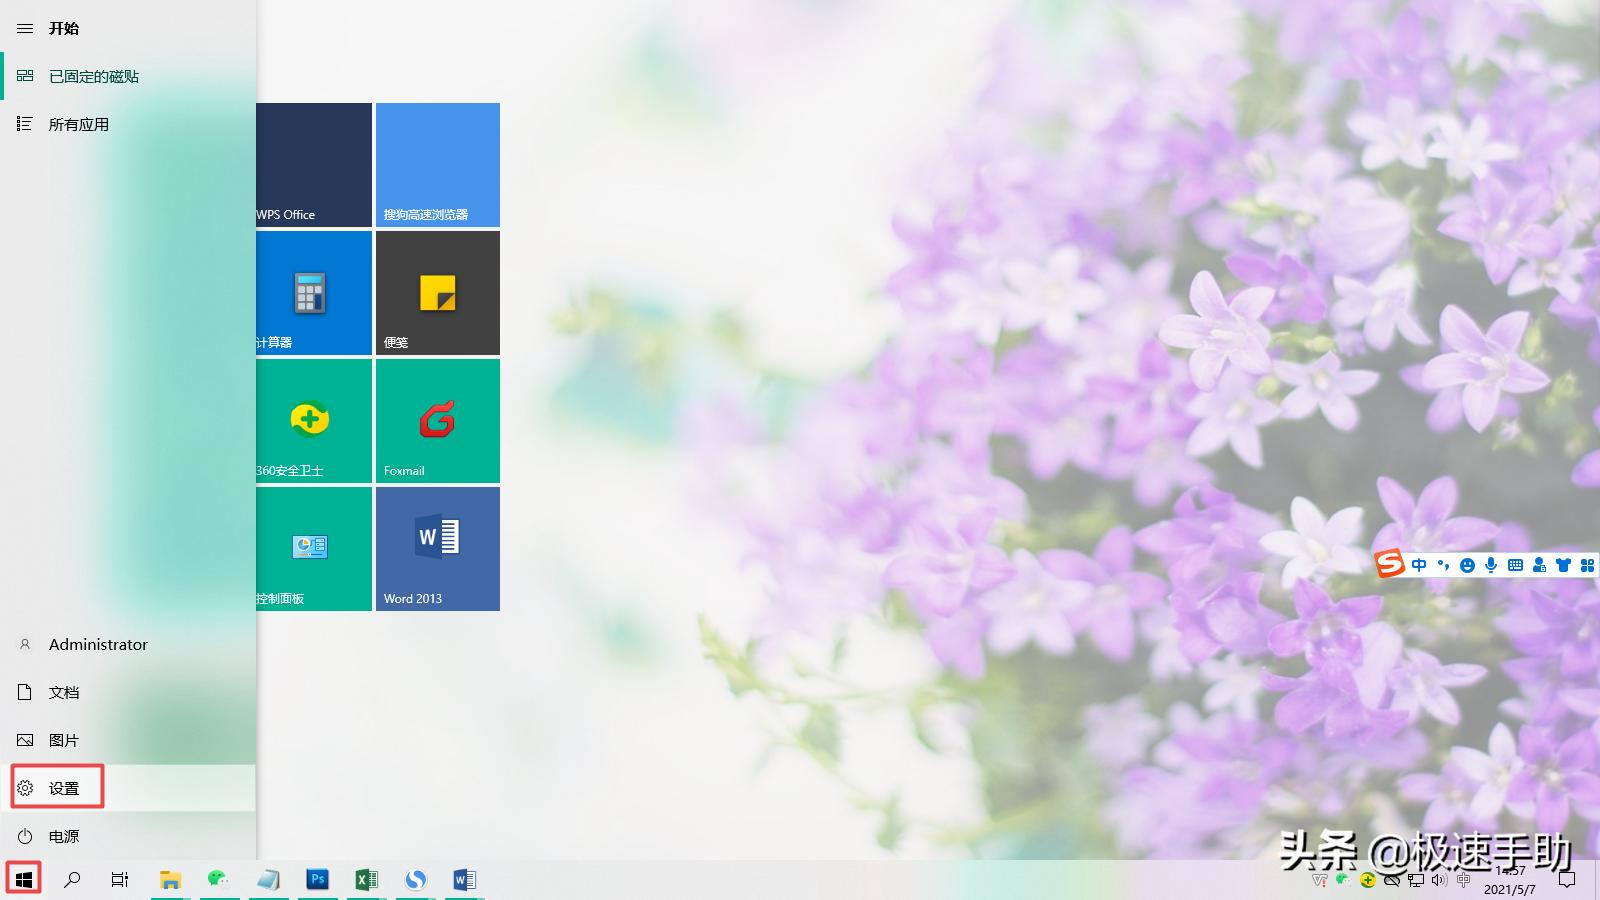Open Word 2013 from its Start tile

[x=437, y=549]
